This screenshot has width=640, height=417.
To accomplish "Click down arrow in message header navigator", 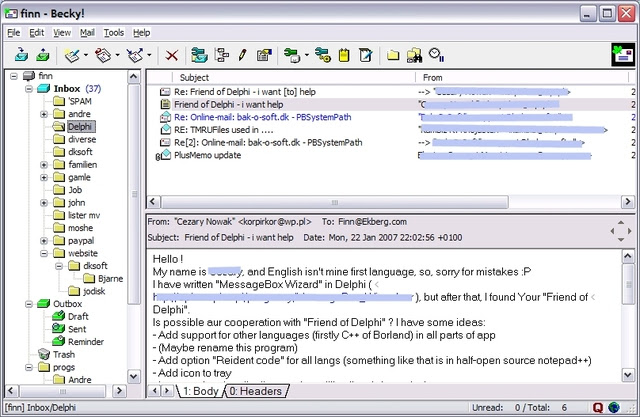I will [x=620, y=240].
